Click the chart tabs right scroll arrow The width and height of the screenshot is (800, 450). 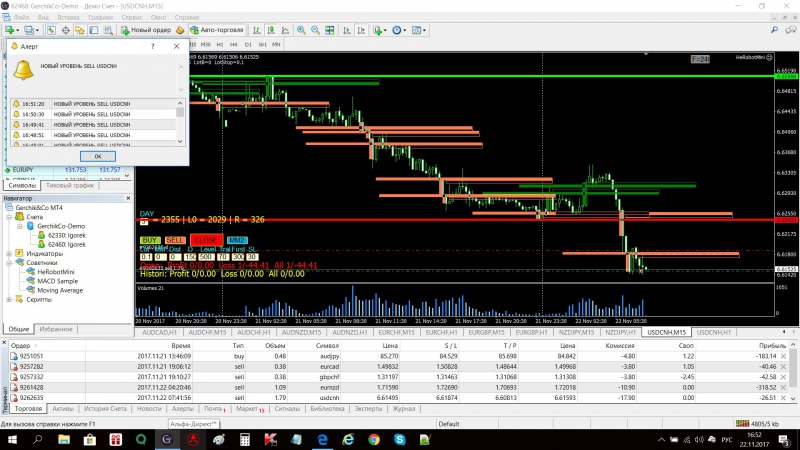coord(794,332)
